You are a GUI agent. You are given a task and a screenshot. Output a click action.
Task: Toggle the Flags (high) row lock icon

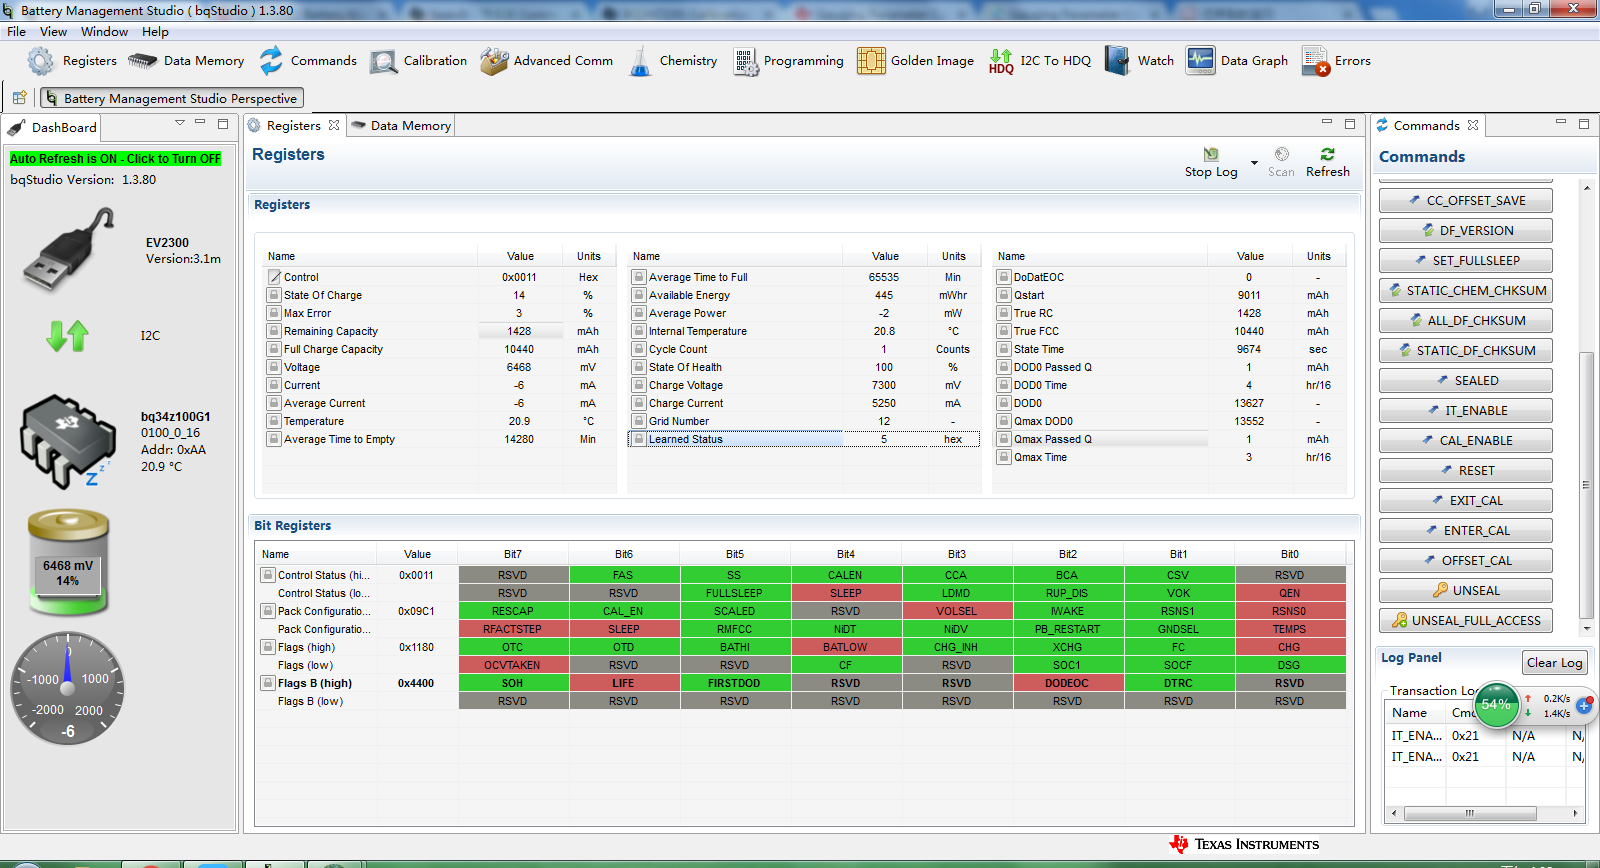(x=268, y=647)
